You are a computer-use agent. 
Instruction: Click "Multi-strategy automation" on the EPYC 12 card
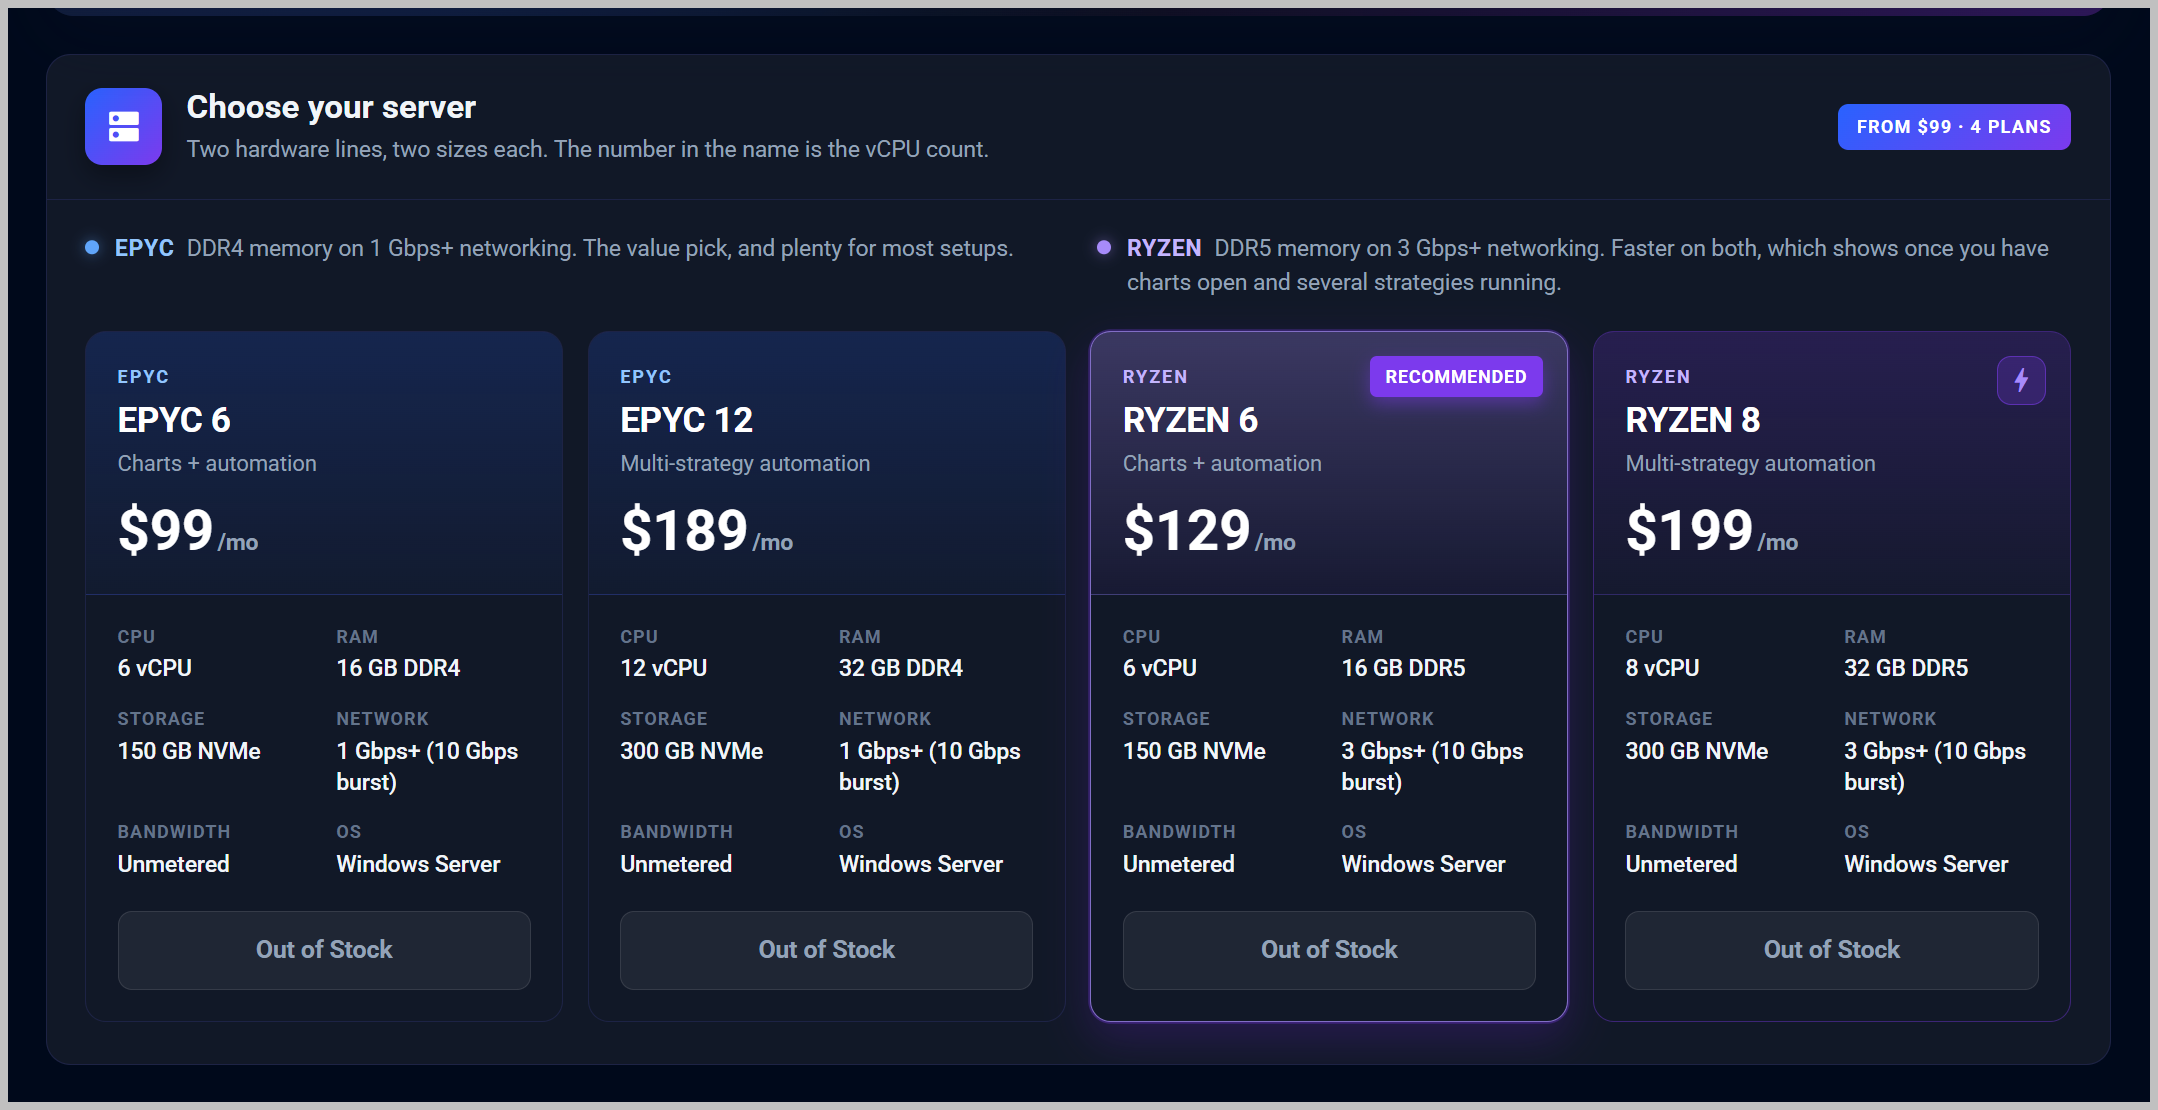tap(745, 464)
